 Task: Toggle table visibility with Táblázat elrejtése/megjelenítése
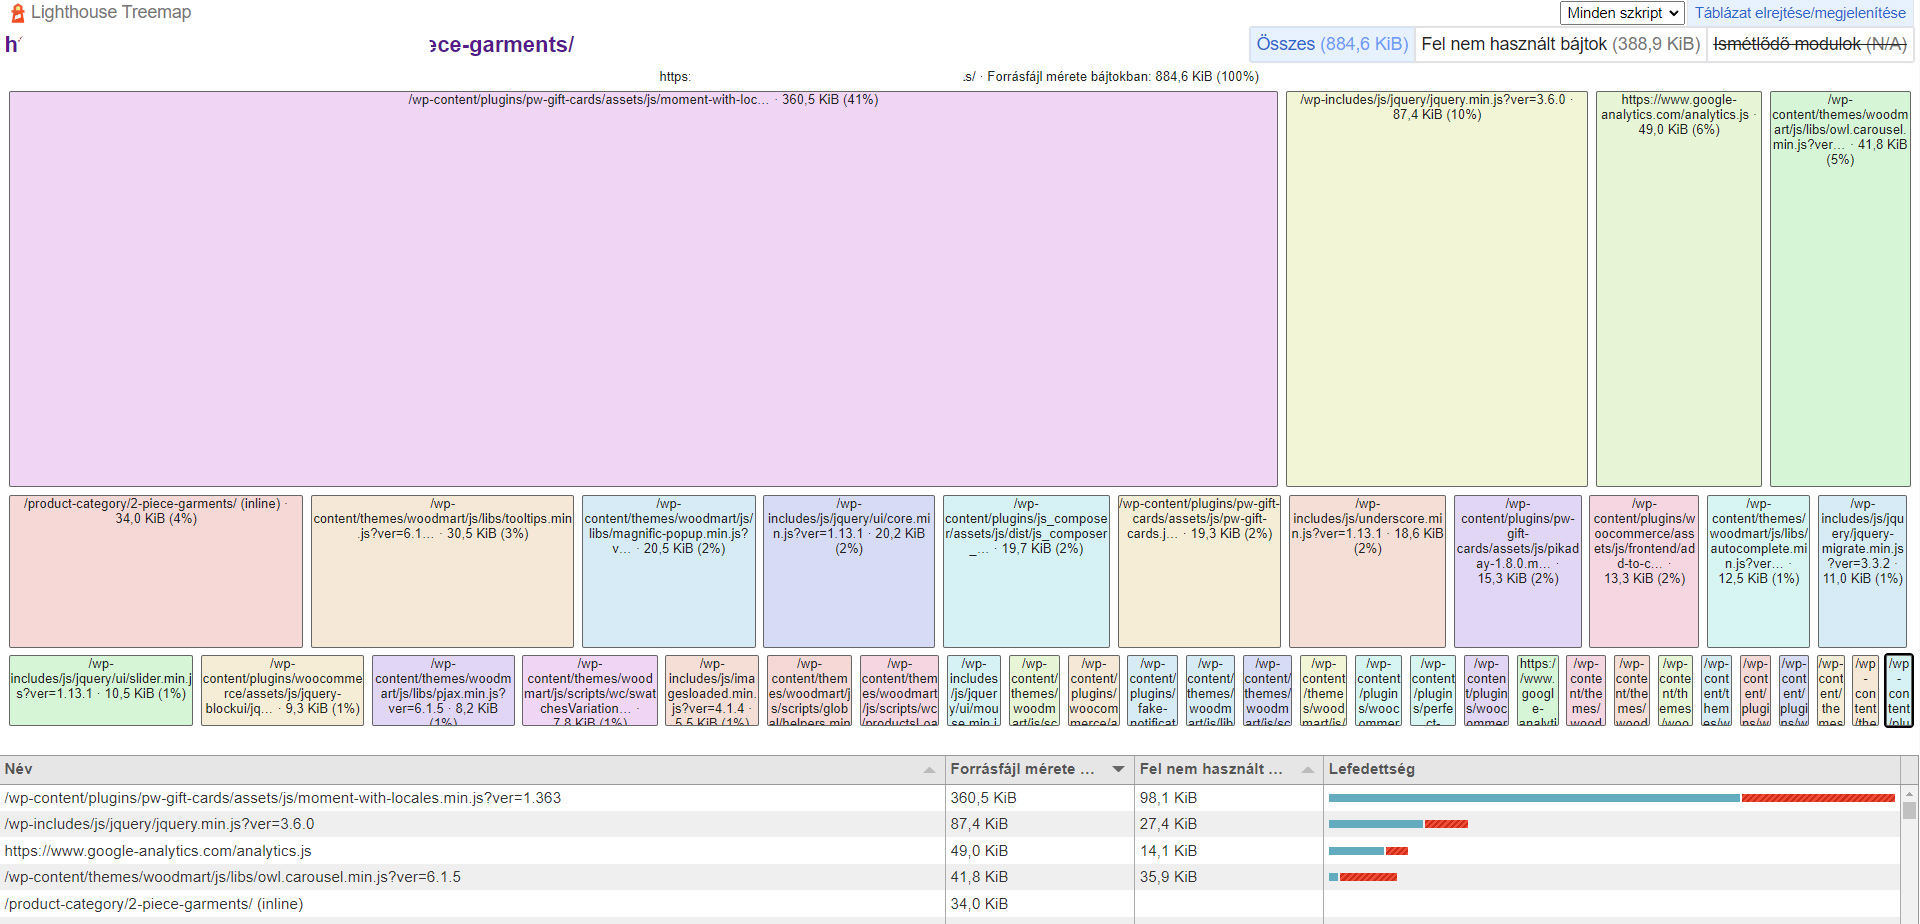(x=1800, y=13)
